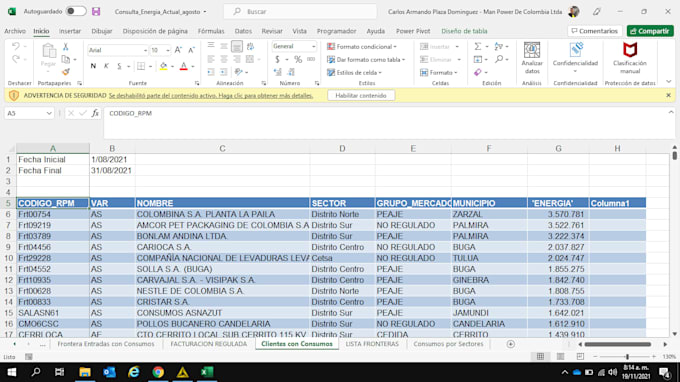Screen dimensions: 680x382
Task: Select column C header
Action: (x=222, y=148)
